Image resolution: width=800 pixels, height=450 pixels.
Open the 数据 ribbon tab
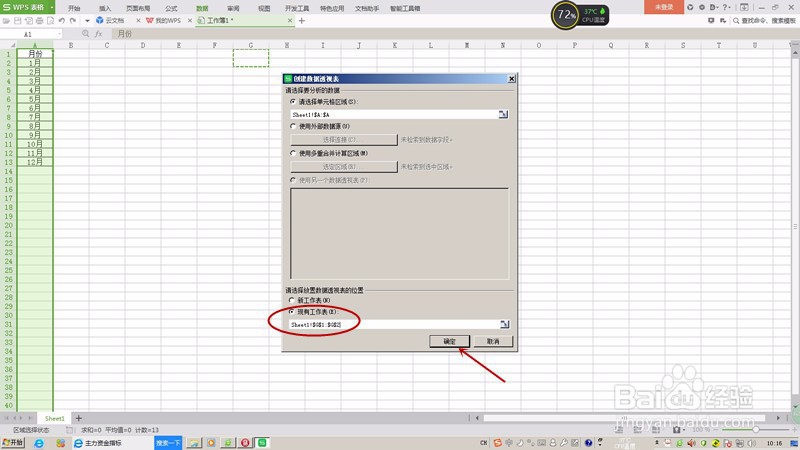tap(202, 8)
